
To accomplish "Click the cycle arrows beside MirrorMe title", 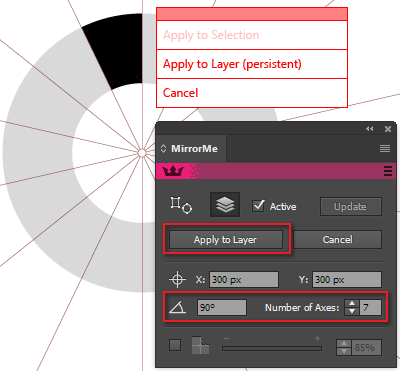I will point(163,148).
